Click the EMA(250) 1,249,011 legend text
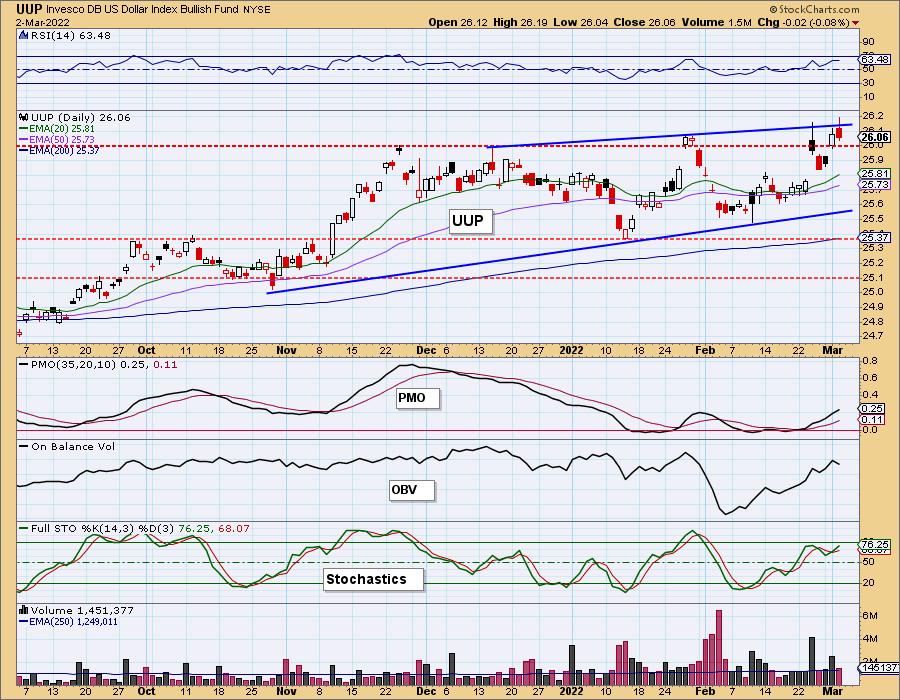Image resolution: width=900 pixels, height=700 pixels. tap(73, 621)
